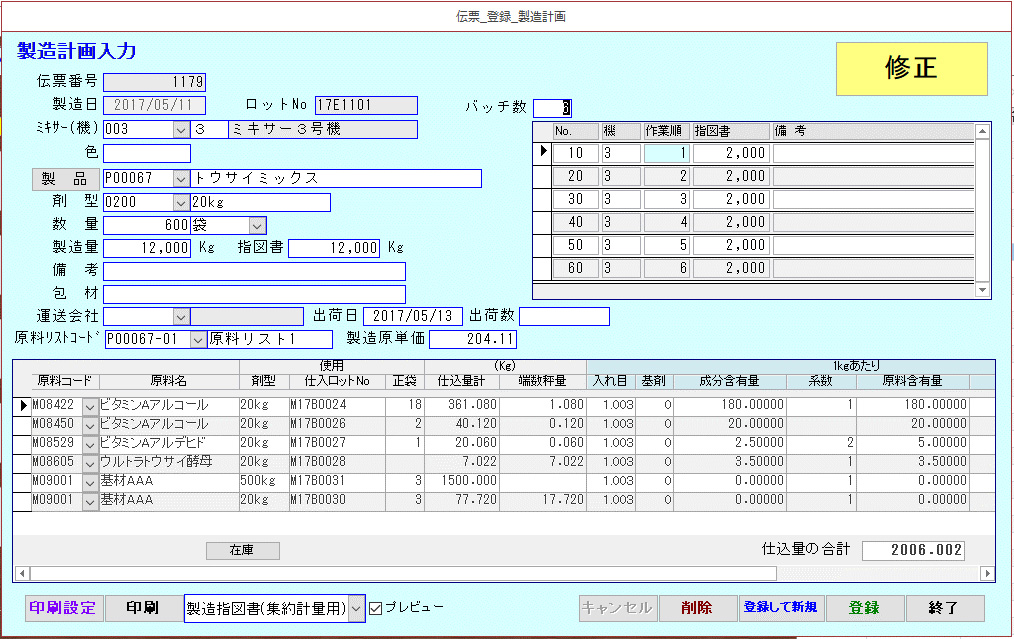Click the 在庫 stock button
This screenshot has width=1014, height=639.
coord(242,550)
